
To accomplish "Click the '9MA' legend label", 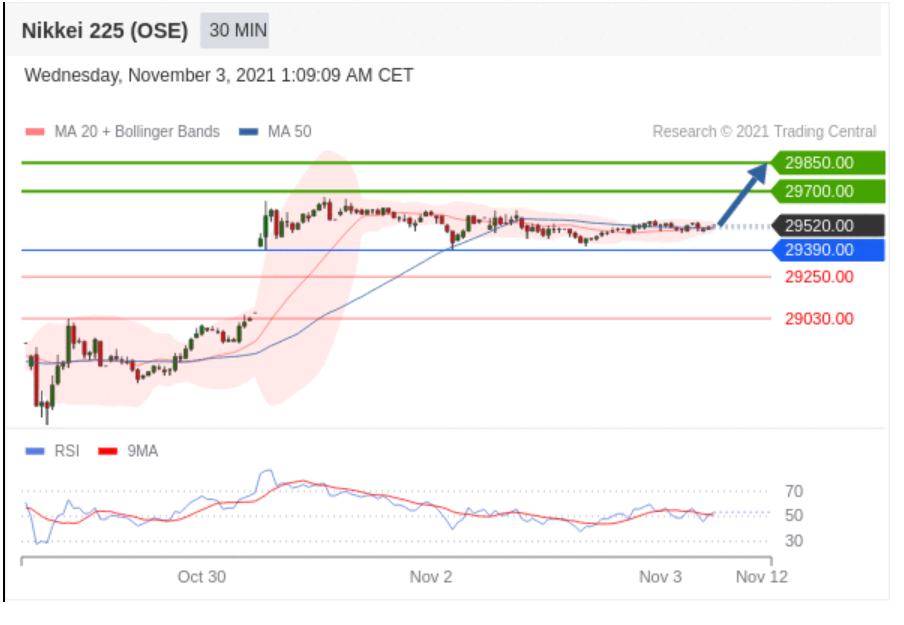I will click(x=142, y=451).
